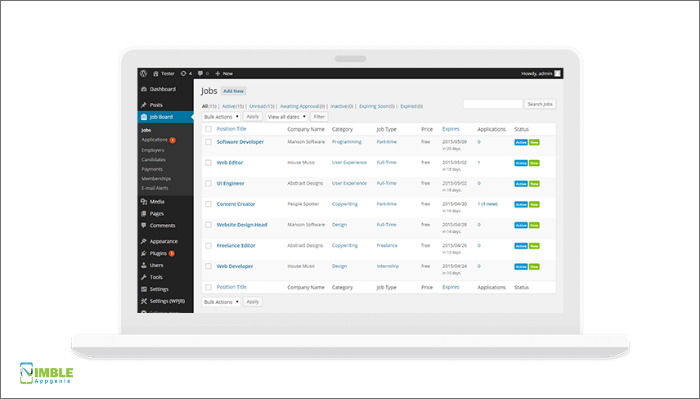Click the plus New icon in admin bar
Viewport: 700px width, 399px height.
pyautogui.click(x=218, y=74)
